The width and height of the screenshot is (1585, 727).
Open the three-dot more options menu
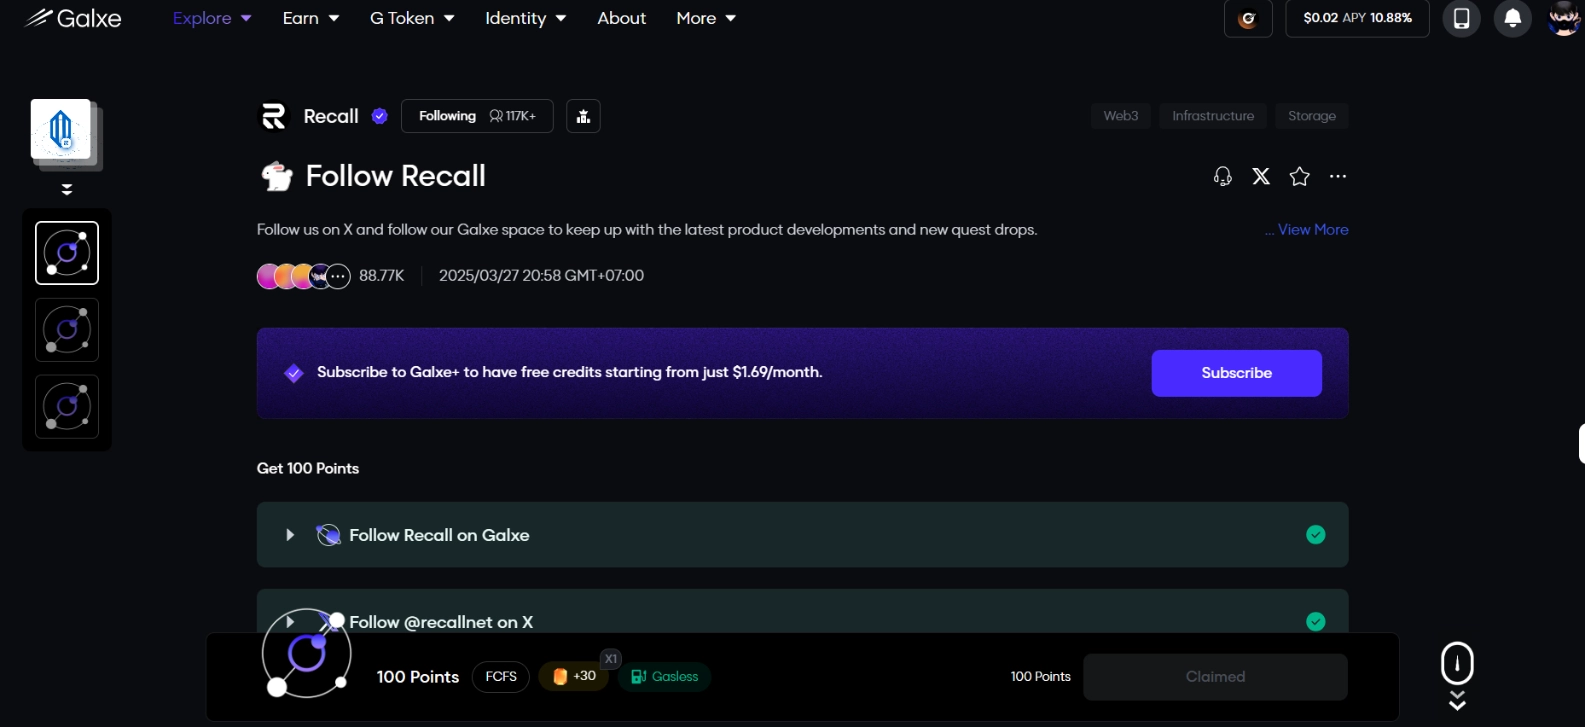pos(1338,176)
